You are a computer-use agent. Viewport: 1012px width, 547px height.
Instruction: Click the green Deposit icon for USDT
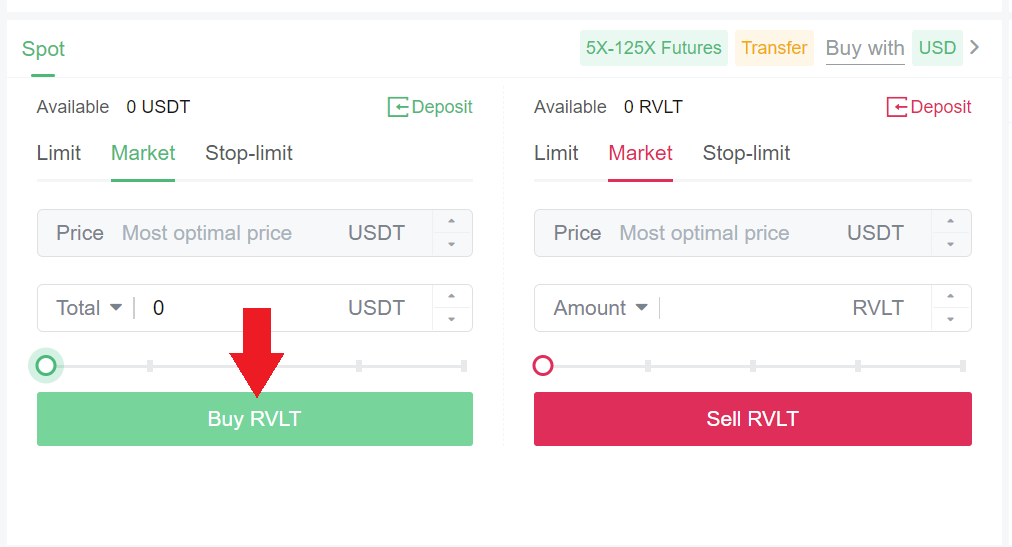398,107
